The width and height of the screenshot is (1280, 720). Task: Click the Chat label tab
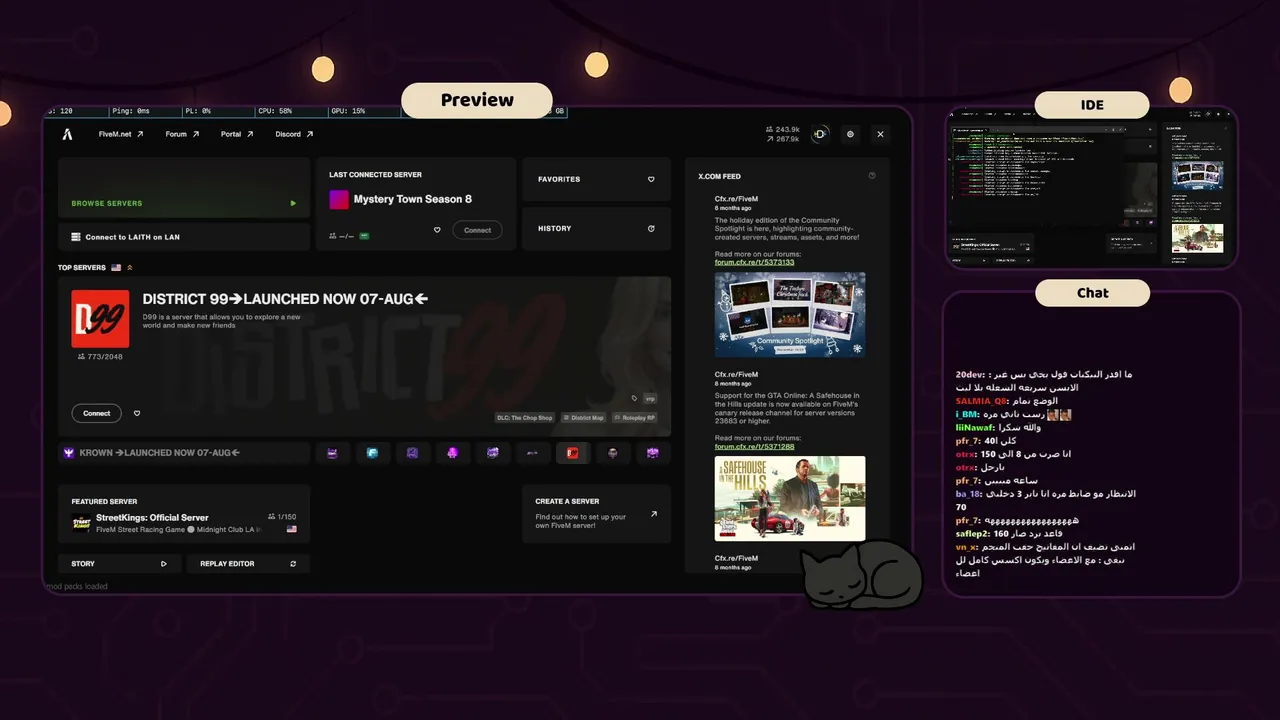click(1092, 293)
